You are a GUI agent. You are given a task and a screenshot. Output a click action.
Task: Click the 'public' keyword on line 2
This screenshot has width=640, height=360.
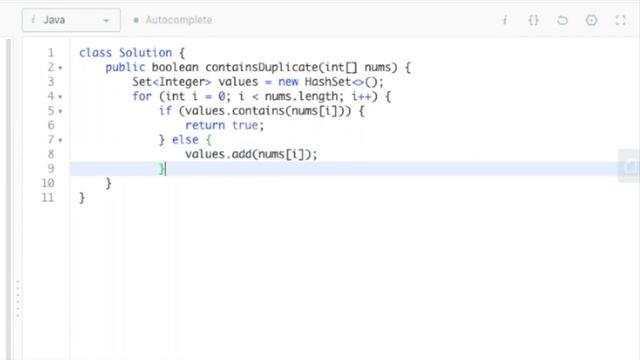click(125, 67)
